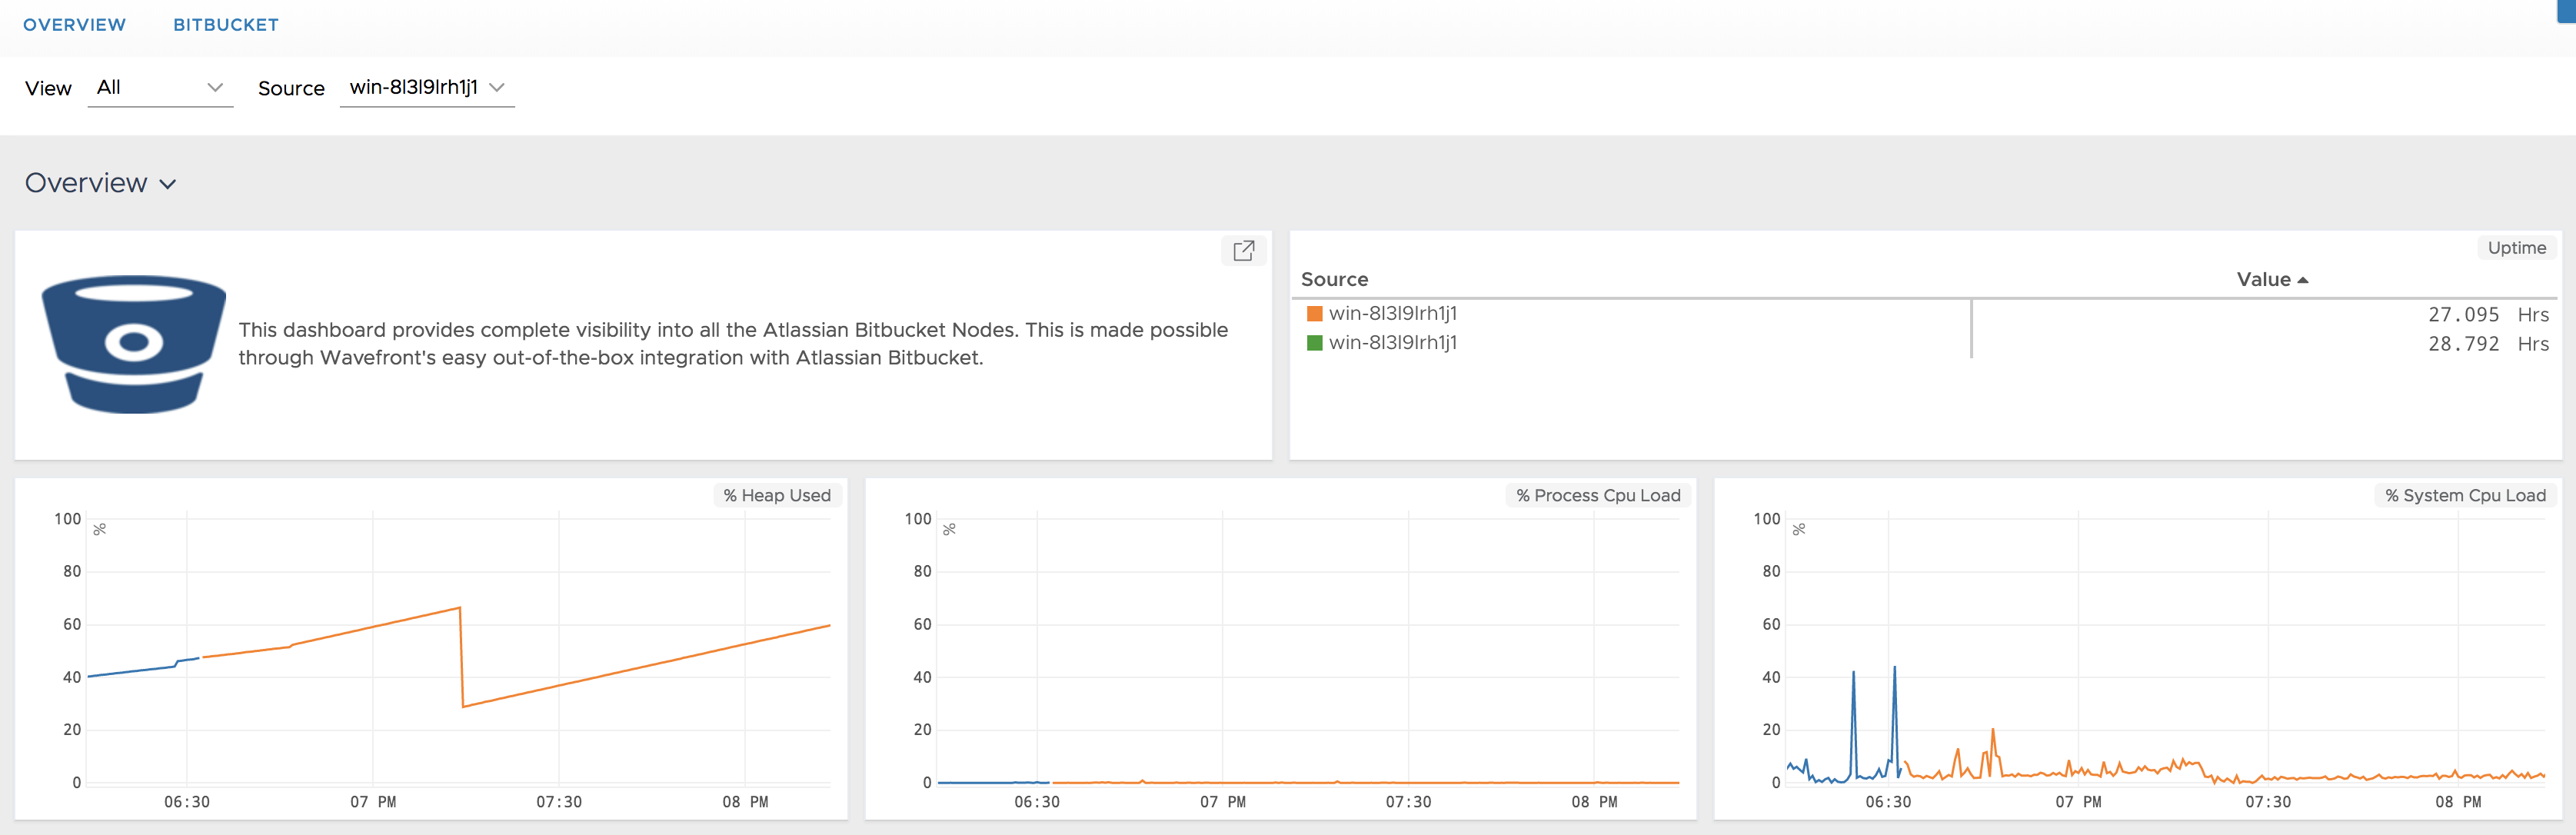2576x835 pixels.
Task: Open the OVERVIEW tab
Action: (74, 25)
